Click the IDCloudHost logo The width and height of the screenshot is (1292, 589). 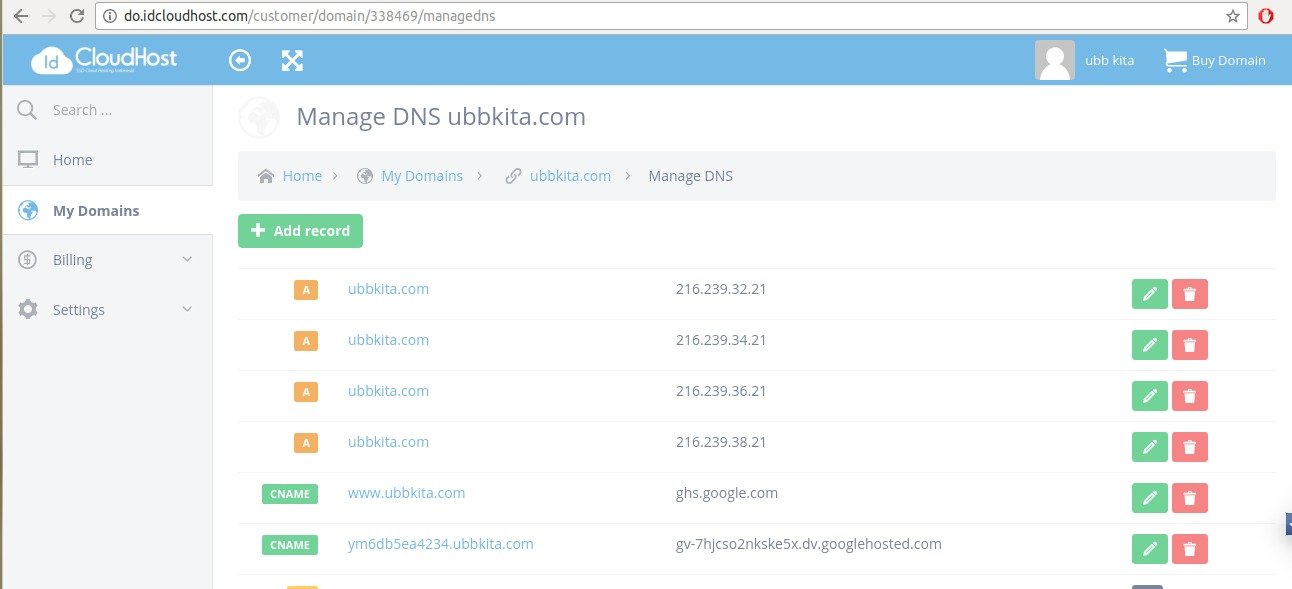click(x=103, y=60)
